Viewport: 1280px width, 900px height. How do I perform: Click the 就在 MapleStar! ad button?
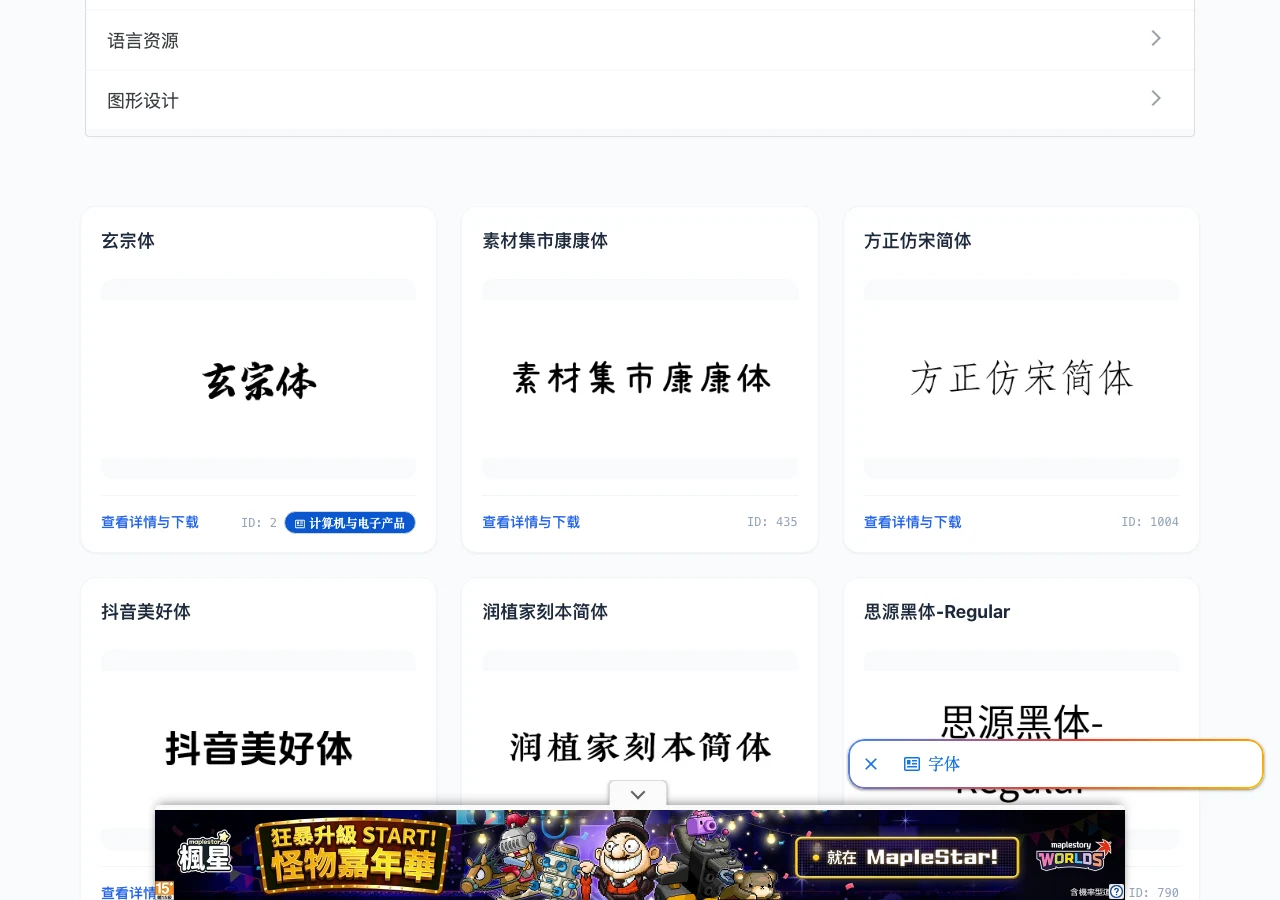[x=907, y=857]
